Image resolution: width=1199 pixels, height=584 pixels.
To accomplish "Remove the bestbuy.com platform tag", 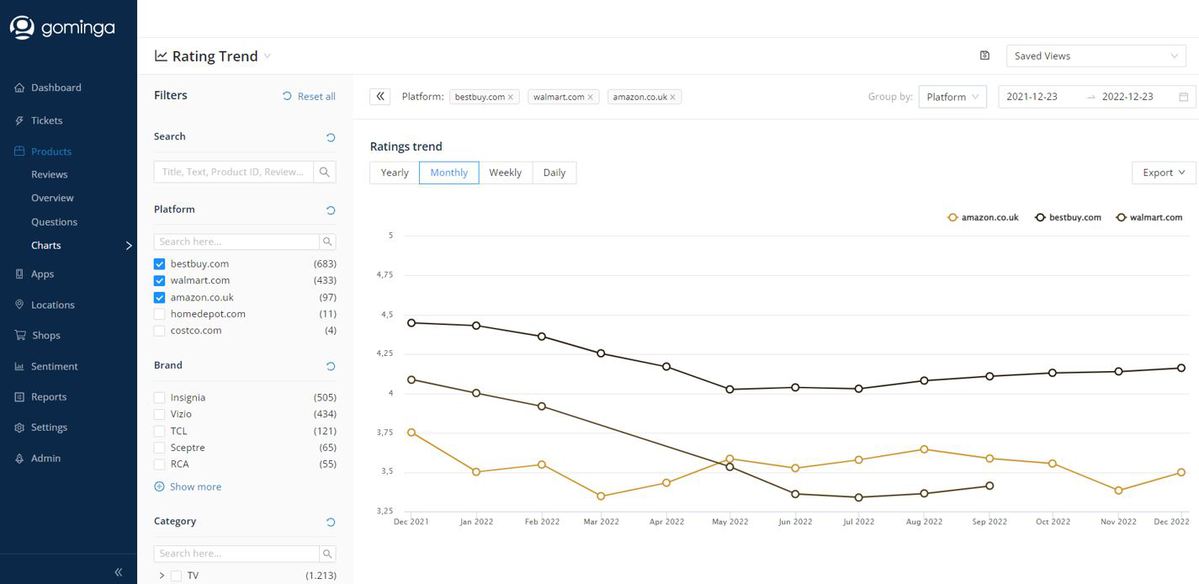I will point(511,97).
